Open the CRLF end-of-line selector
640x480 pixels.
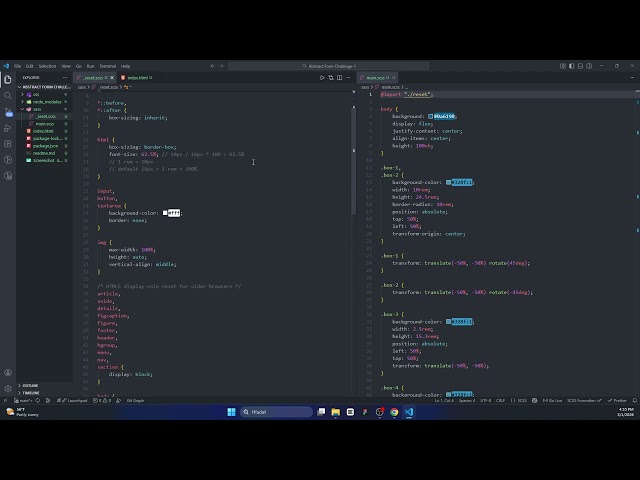coord(500,400)
